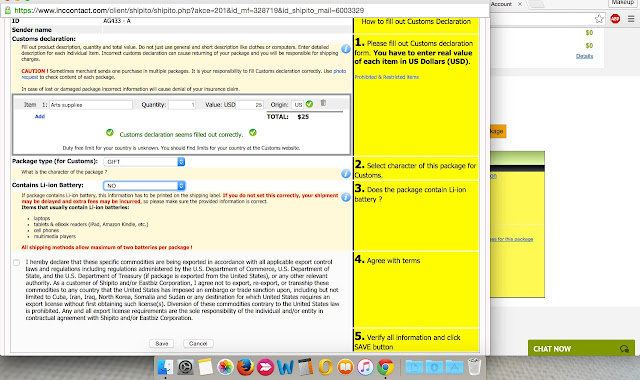Open the Downloads folder in the dock
The width and height of the screenshot is (640, 380).
[x=434, y=367]
